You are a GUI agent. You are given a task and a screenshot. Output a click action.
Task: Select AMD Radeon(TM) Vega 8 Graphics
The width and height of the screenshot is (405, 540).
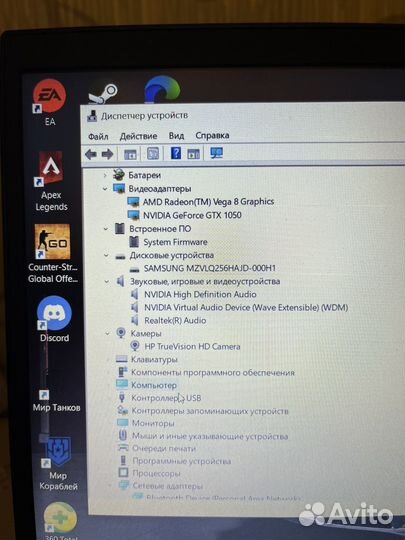tap(208, 202)
